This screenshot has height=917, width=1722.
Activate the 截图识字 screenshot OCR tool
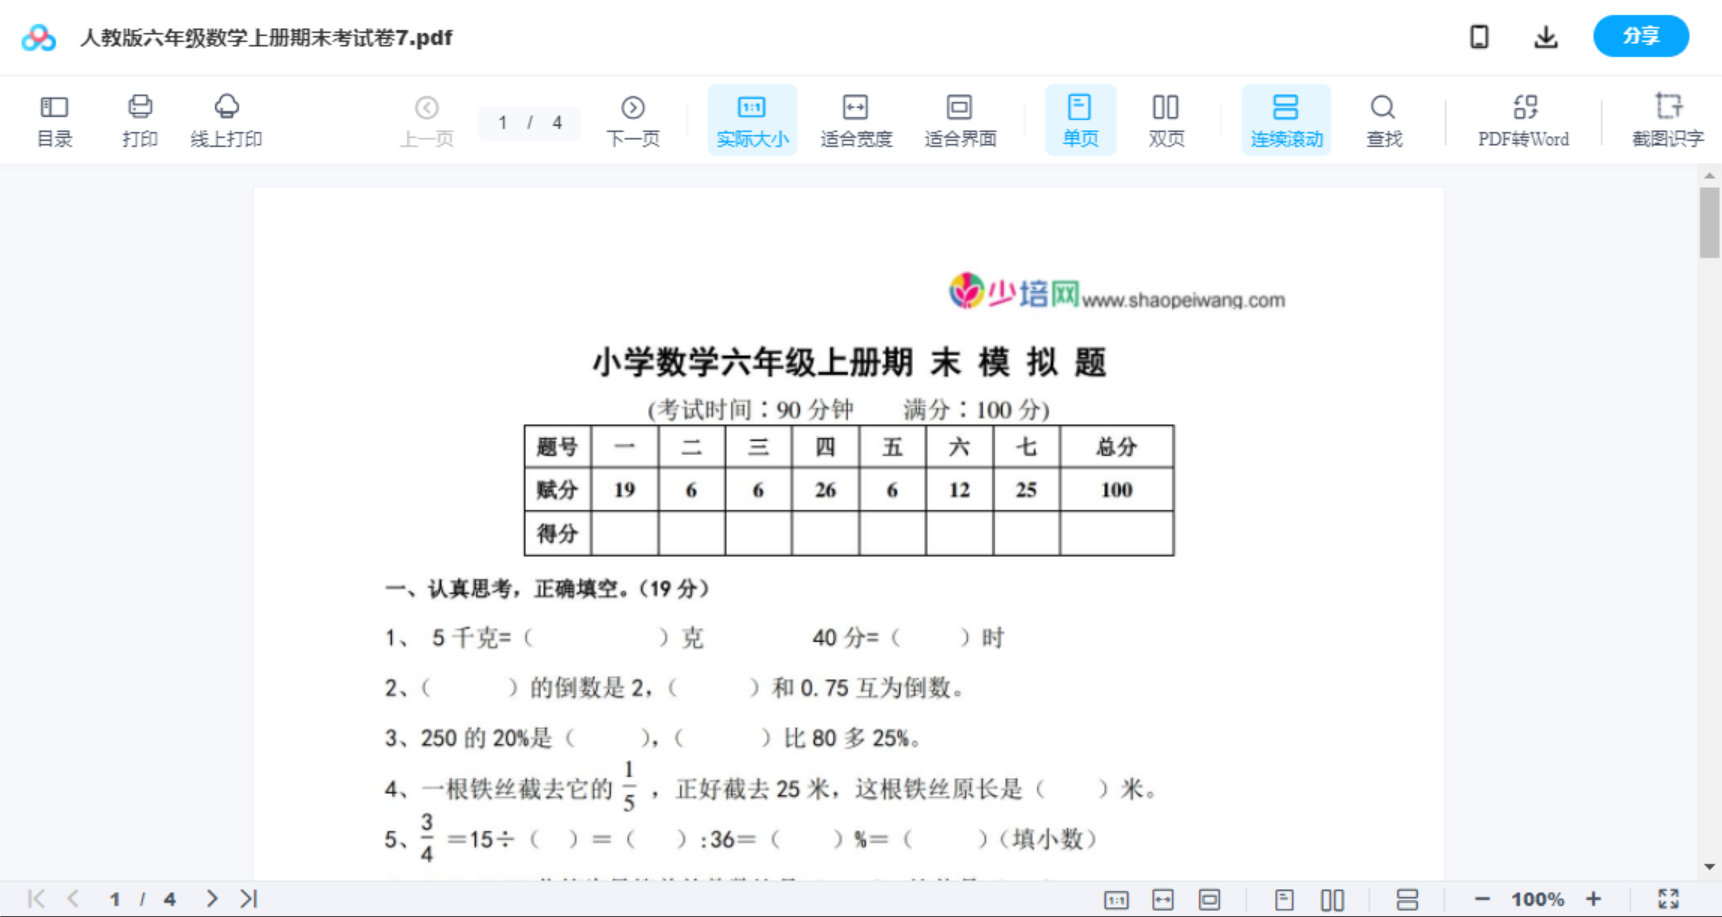1667,119
